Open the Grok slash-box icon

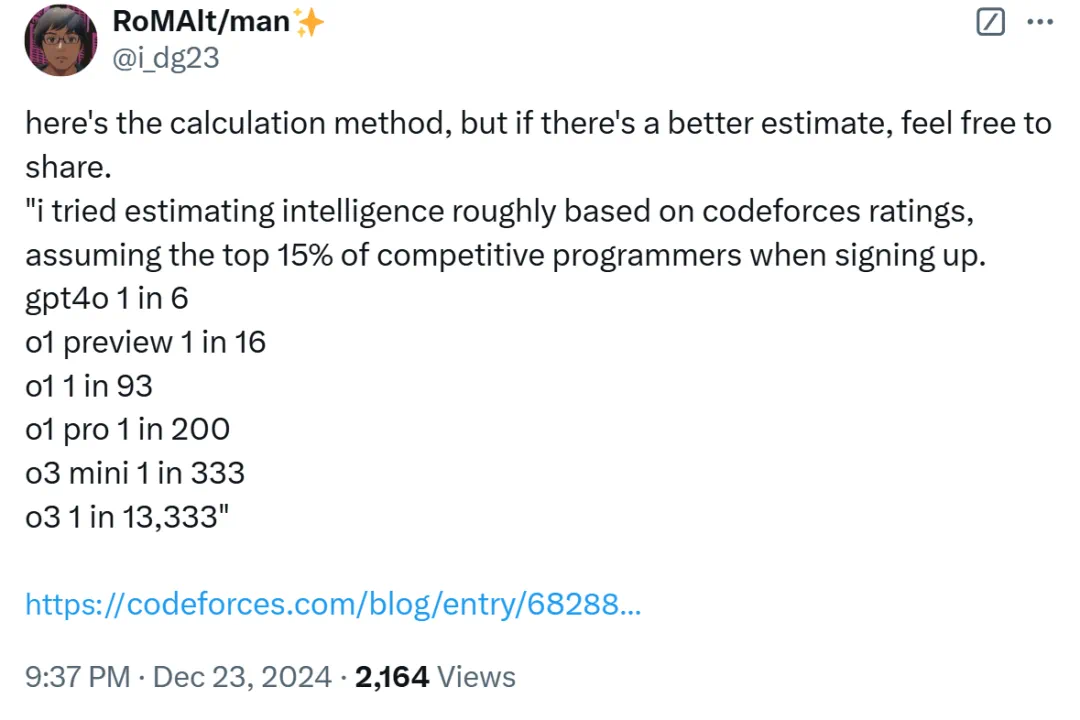point(990,22)
